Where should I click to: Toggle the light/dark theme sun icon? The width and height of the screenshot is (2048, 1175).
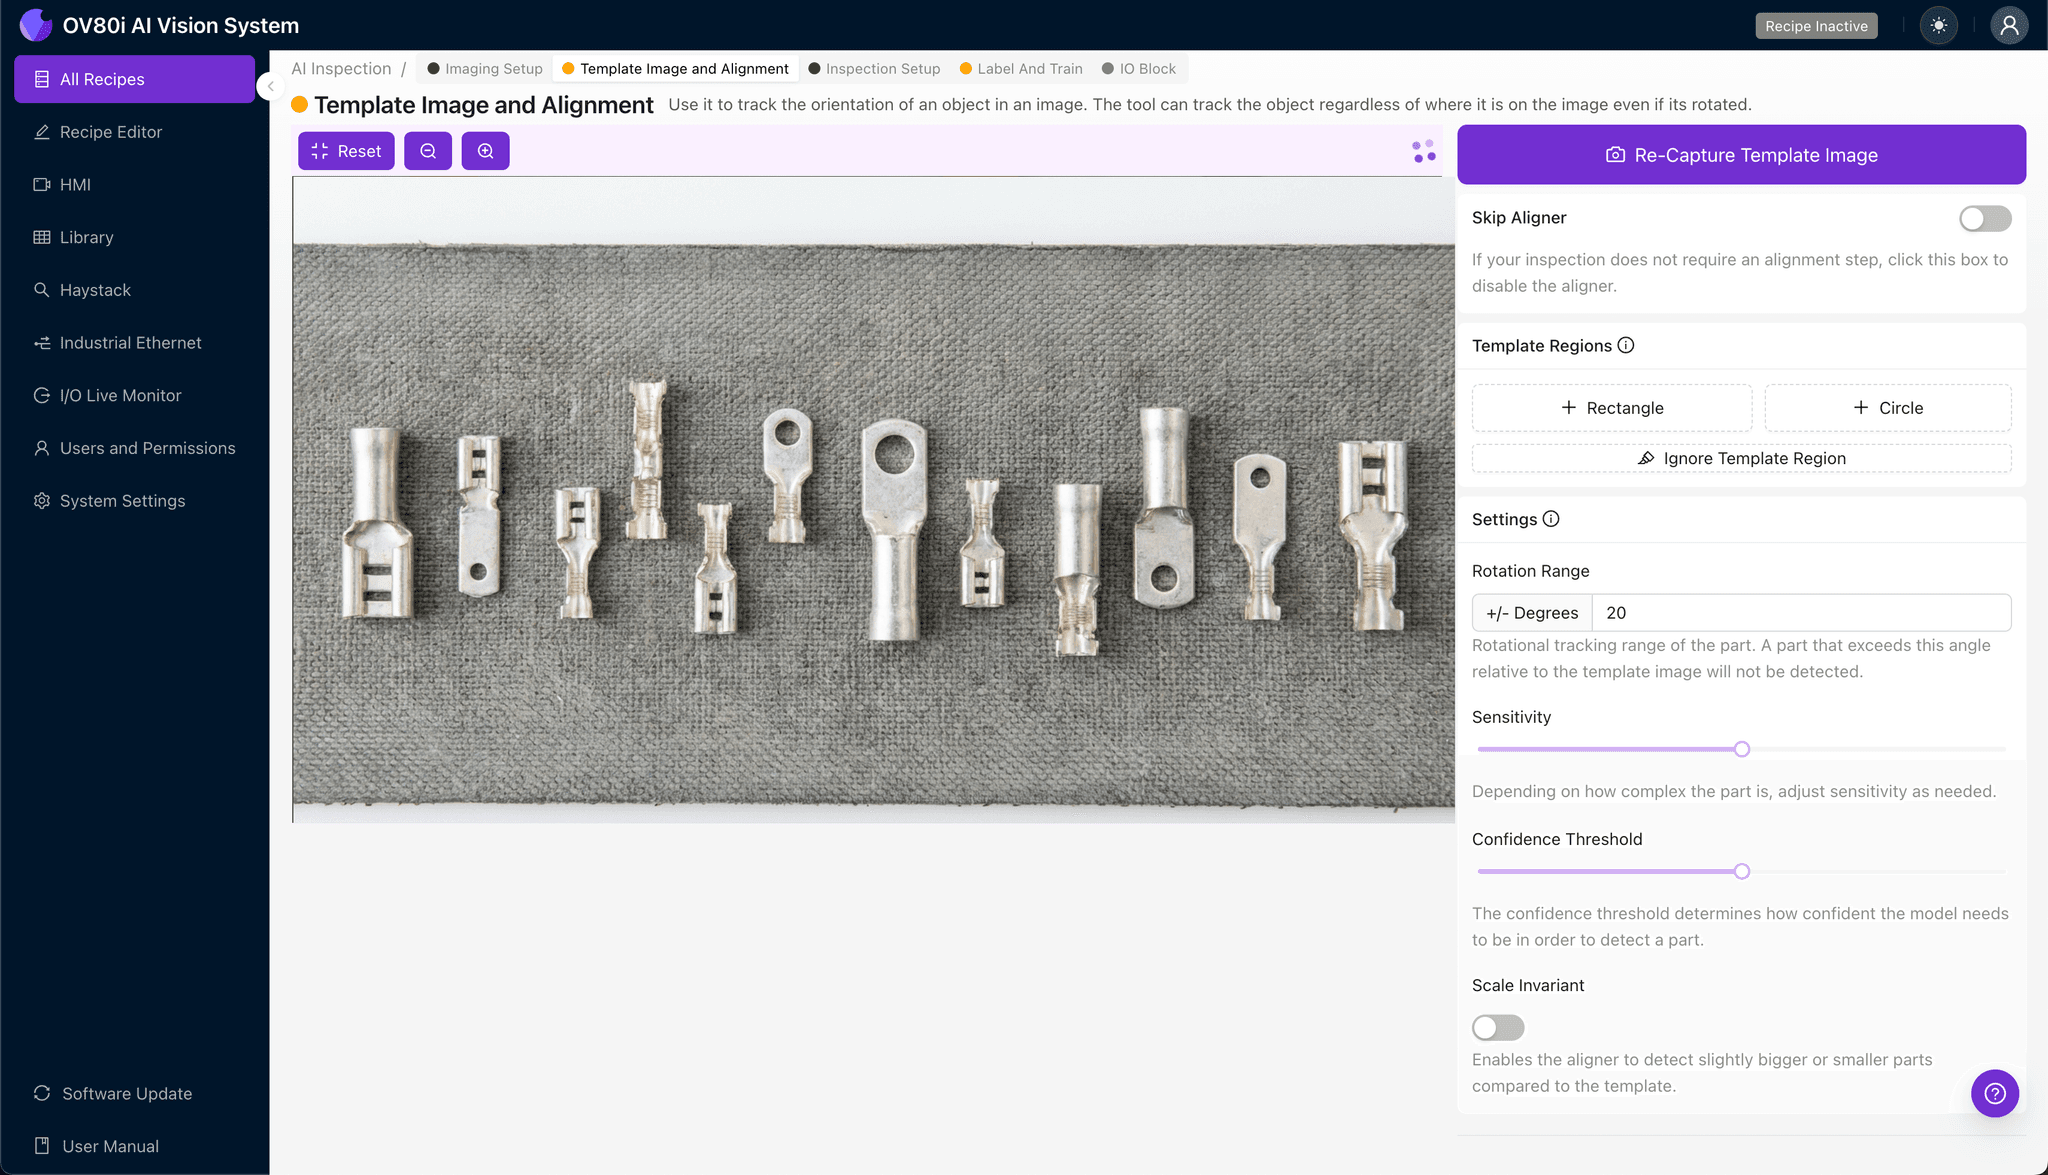click(1939, 26)
